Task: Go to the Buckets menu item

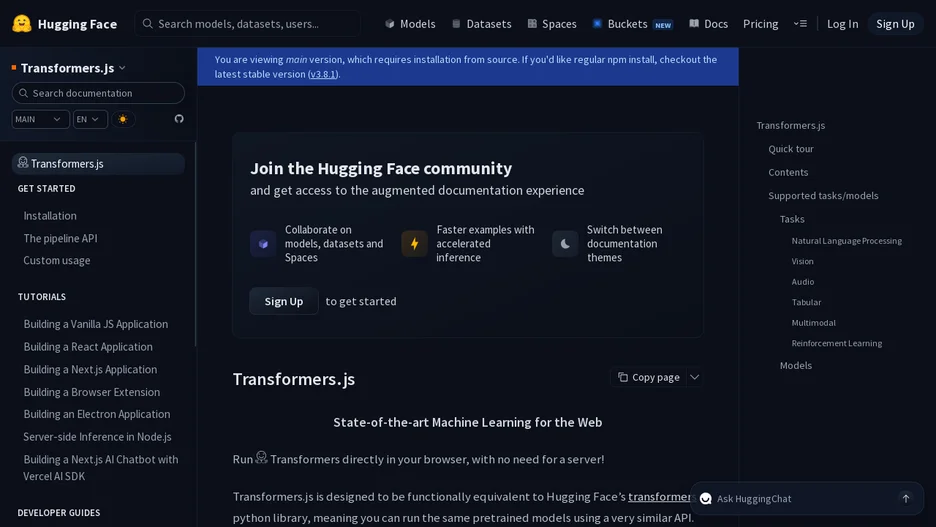Action: pos(632,24)
